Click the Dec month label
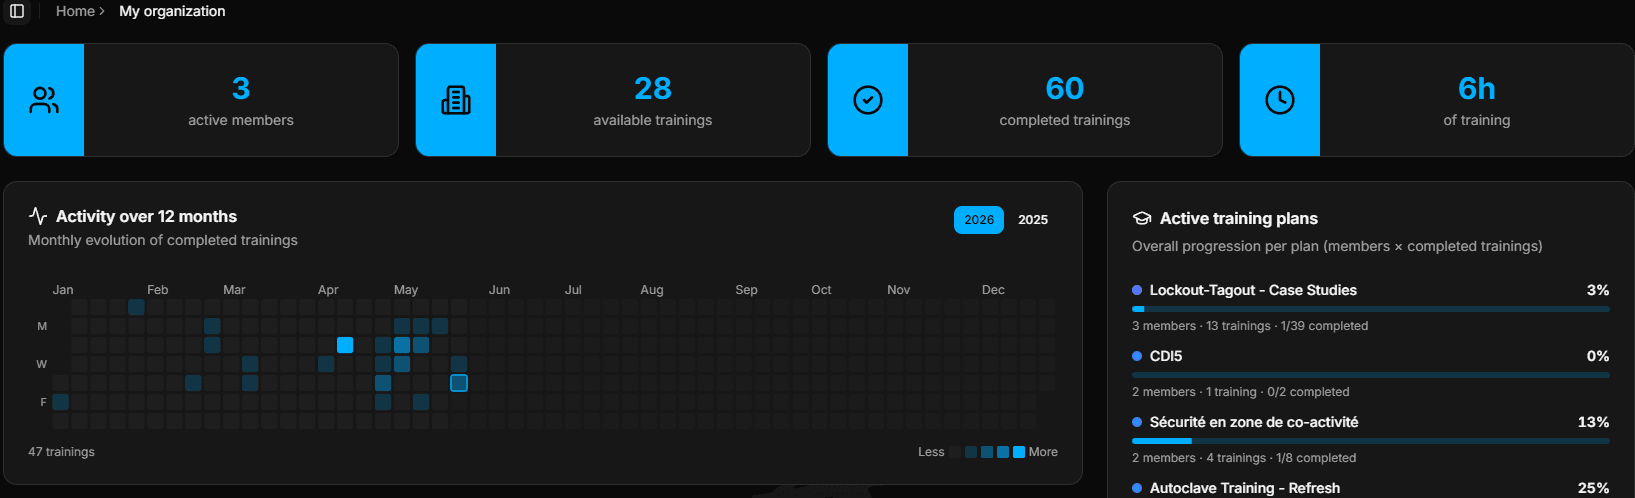1635x498 pixels. tap(993, 290)
